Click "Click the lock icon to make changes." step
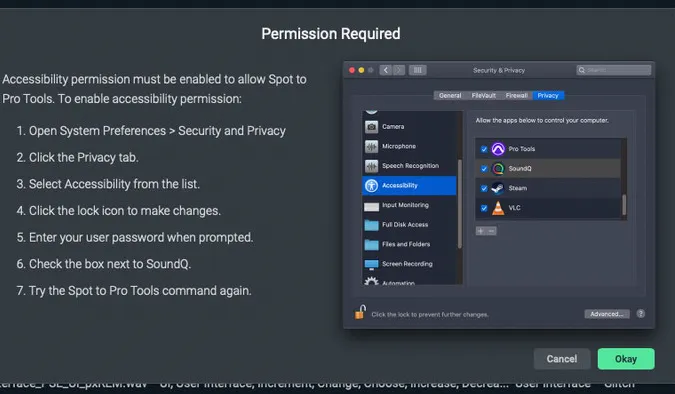Viewport: 675px width, 394px height. 125,211
